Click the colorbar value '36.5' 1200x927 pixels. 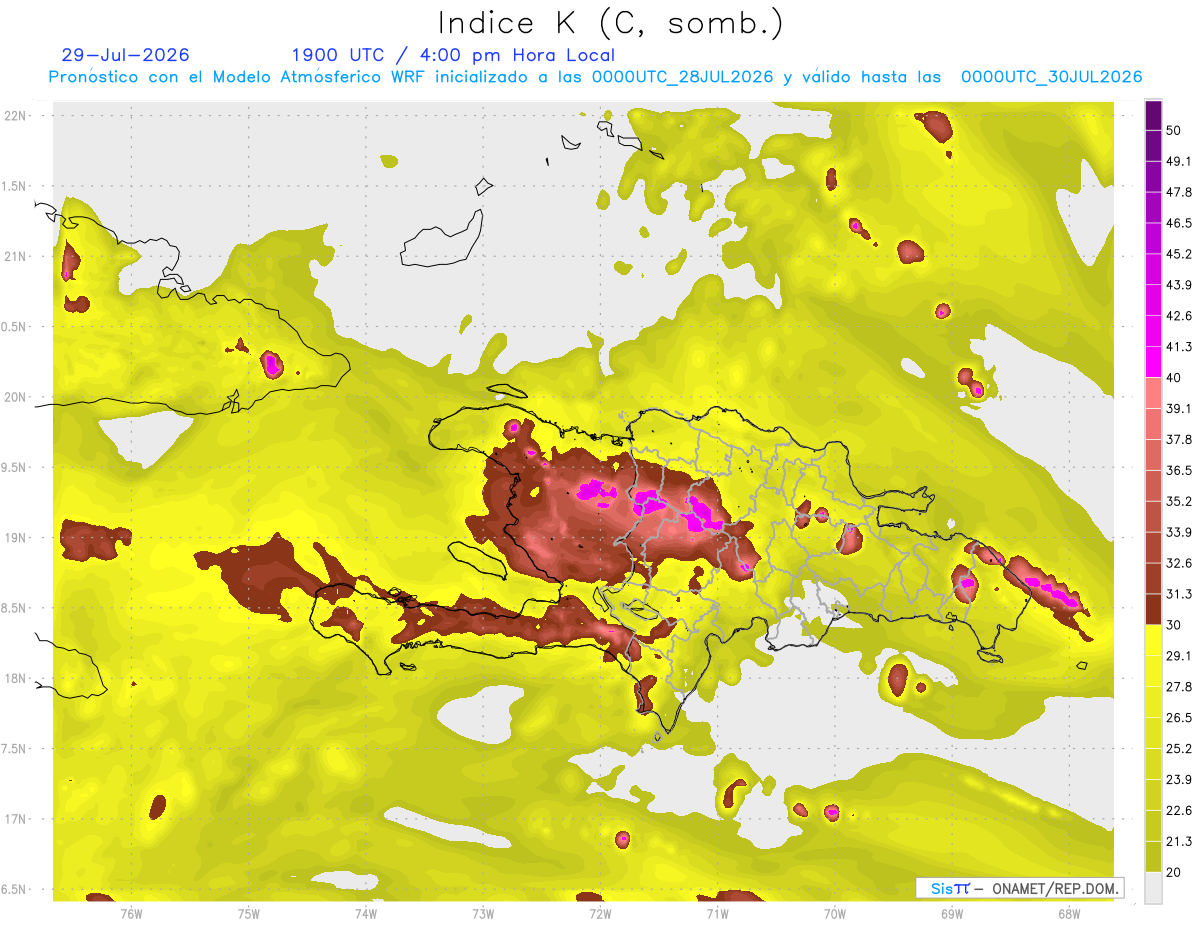1178,471
